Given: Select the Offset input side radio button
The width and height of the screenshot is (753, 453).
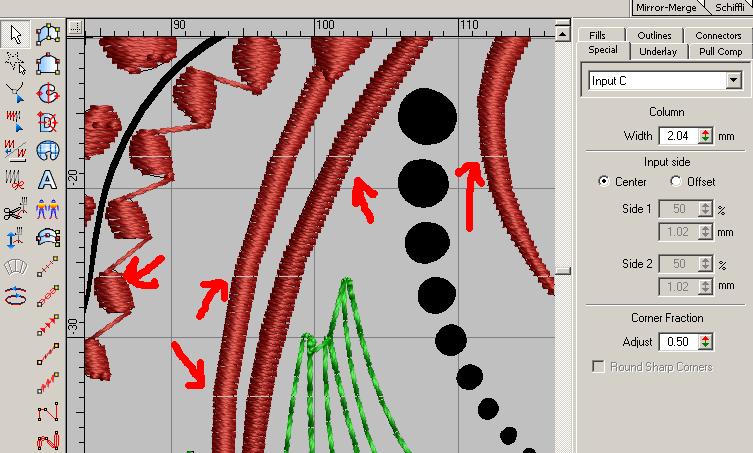Looking at the screenshot, I should point(675,181).
